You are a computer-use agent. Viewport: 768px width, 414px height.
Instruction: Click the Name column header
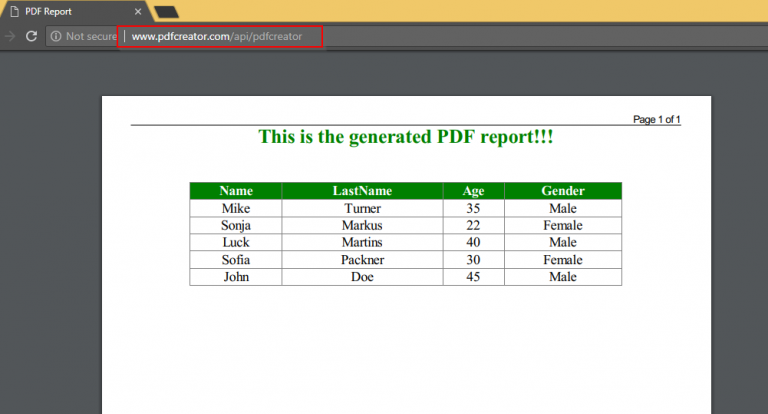[236, 191]
